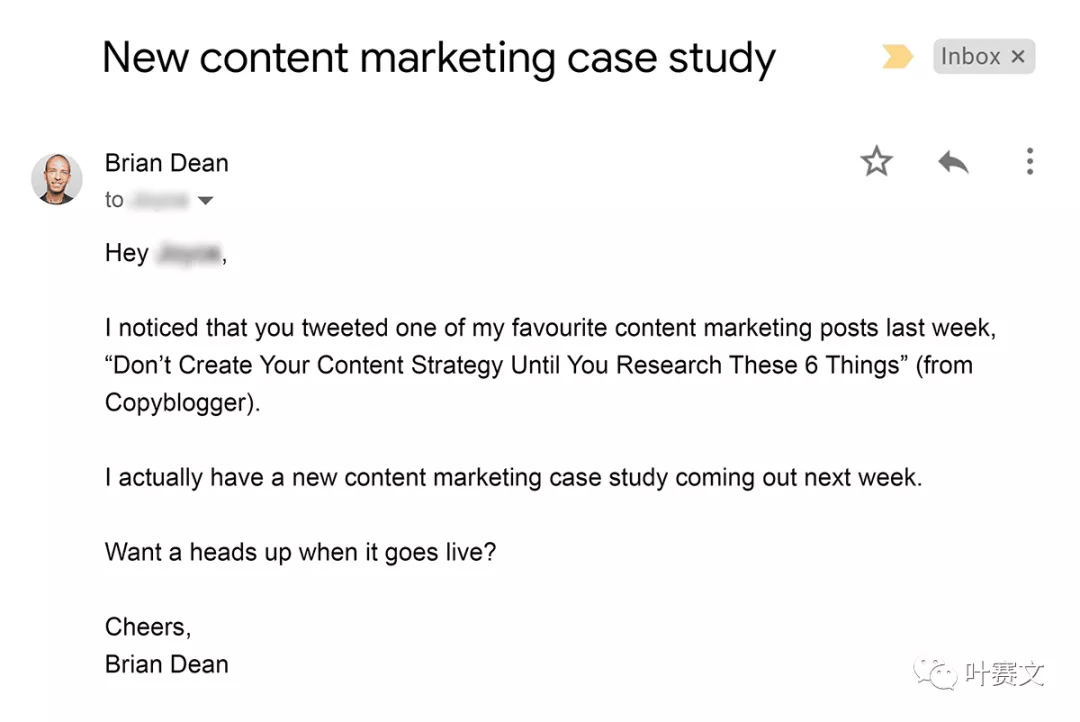Click the Reply arrow icon
1080x722 pixels.
tap(953, 161)
